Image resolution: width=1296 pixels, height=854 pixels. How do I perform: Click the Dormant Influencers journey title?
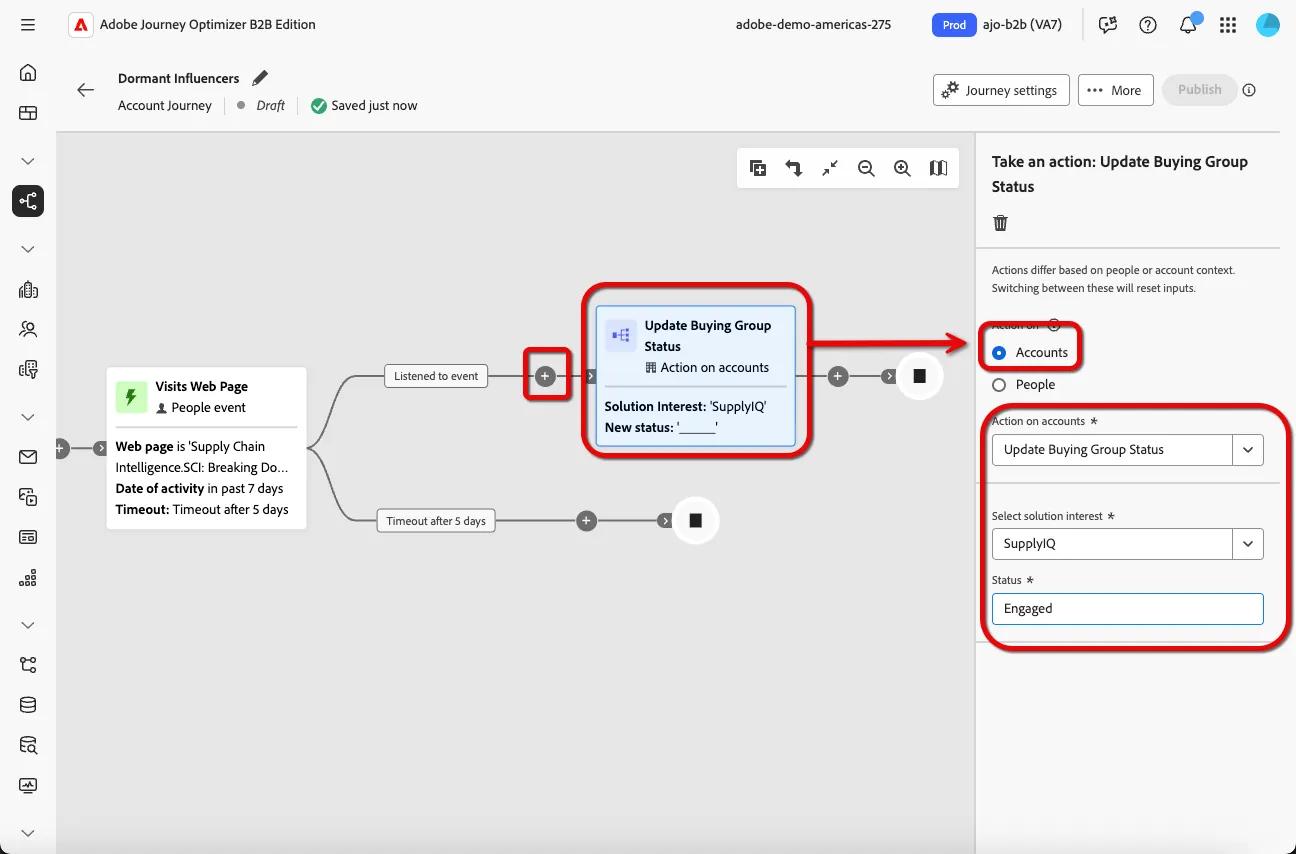coord(178,78)
